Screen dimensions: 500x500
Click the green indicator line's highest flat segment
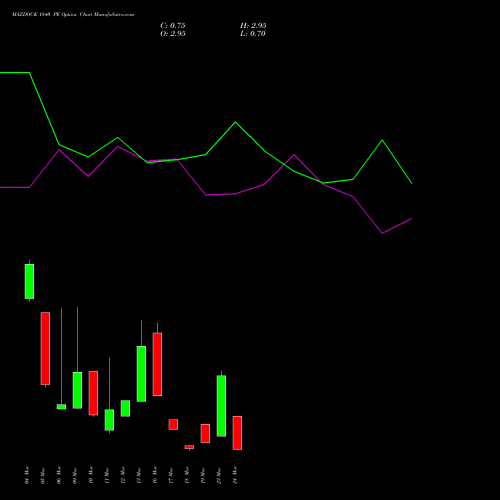coord(15,72)
